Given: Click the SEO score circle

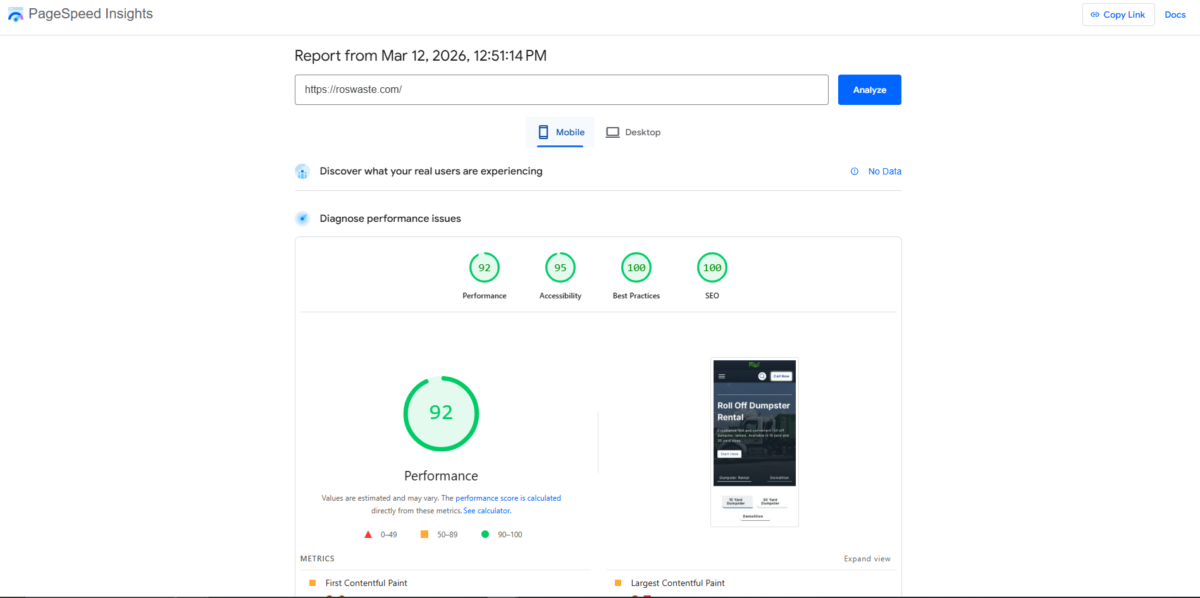Looking at the screenshot, I should point(711,267).
